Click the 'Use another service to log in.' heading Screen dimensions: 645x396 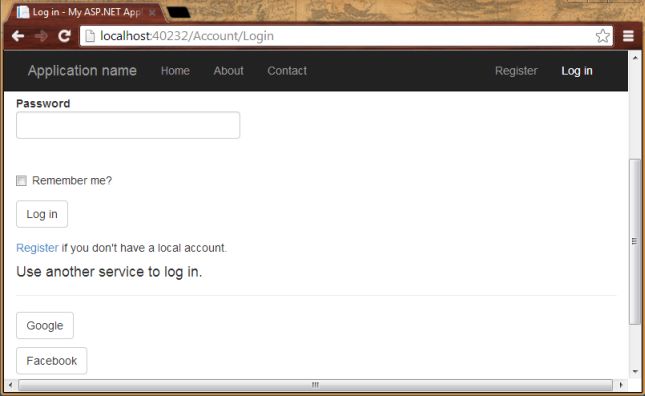tap(109, 272)
